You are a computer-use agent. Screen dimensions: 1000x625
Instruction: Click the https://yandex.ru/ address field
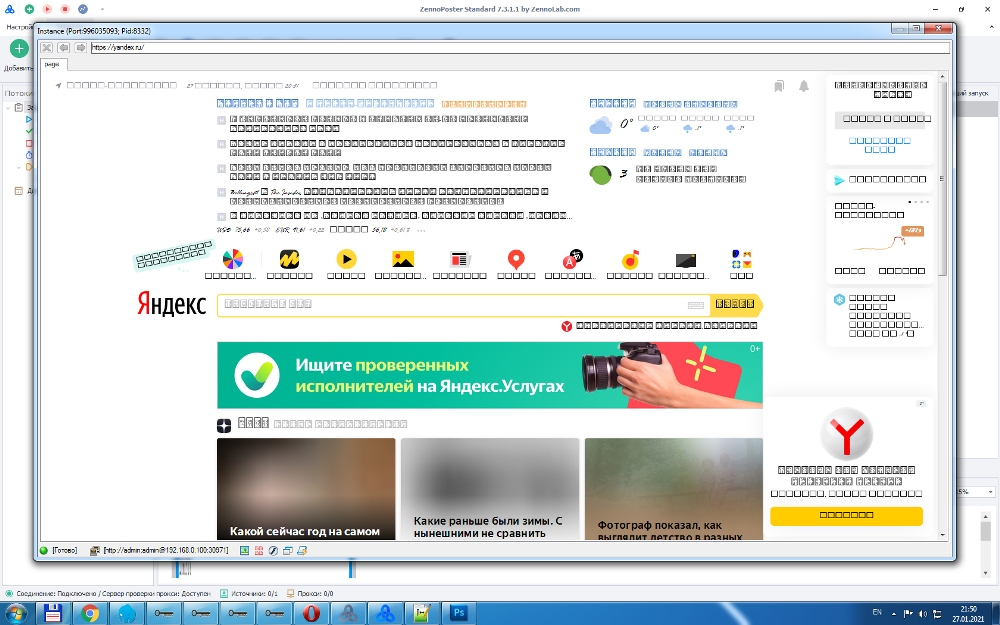520,47
